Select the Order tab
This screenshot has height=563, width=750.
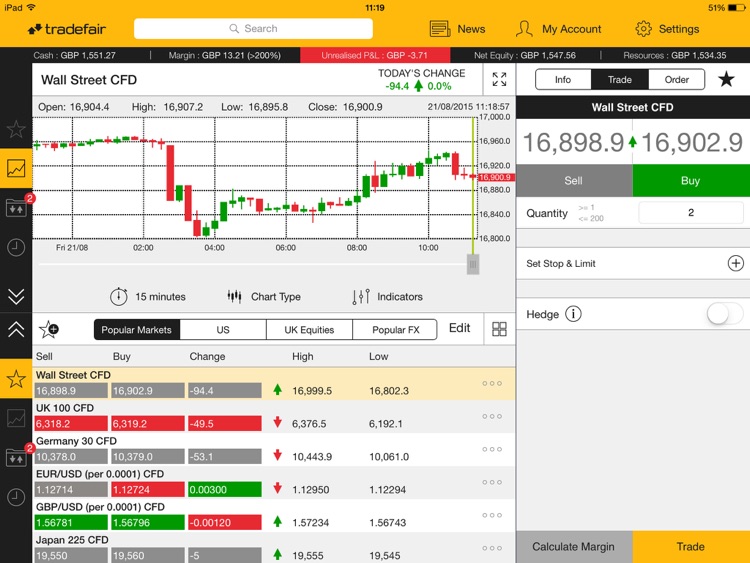676,80
